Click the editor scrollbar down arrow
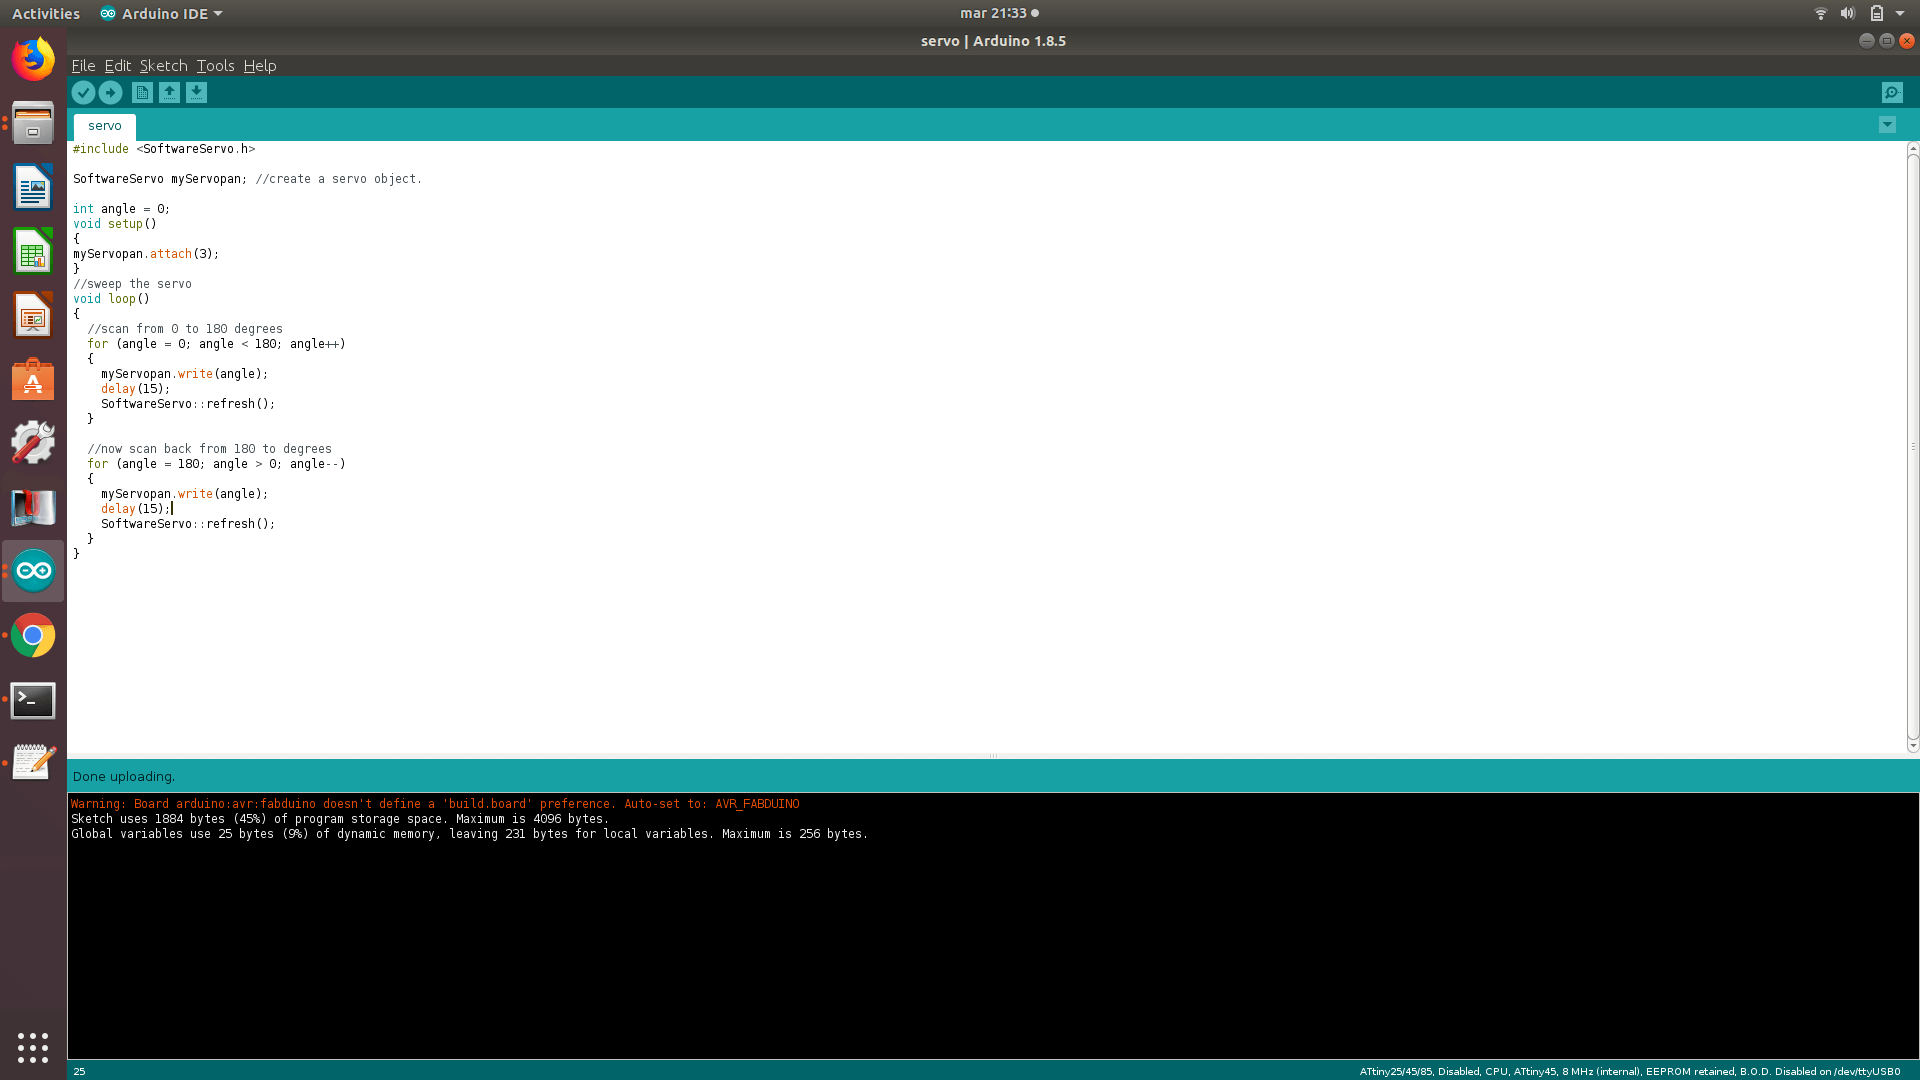 (x=1912, y=746)
